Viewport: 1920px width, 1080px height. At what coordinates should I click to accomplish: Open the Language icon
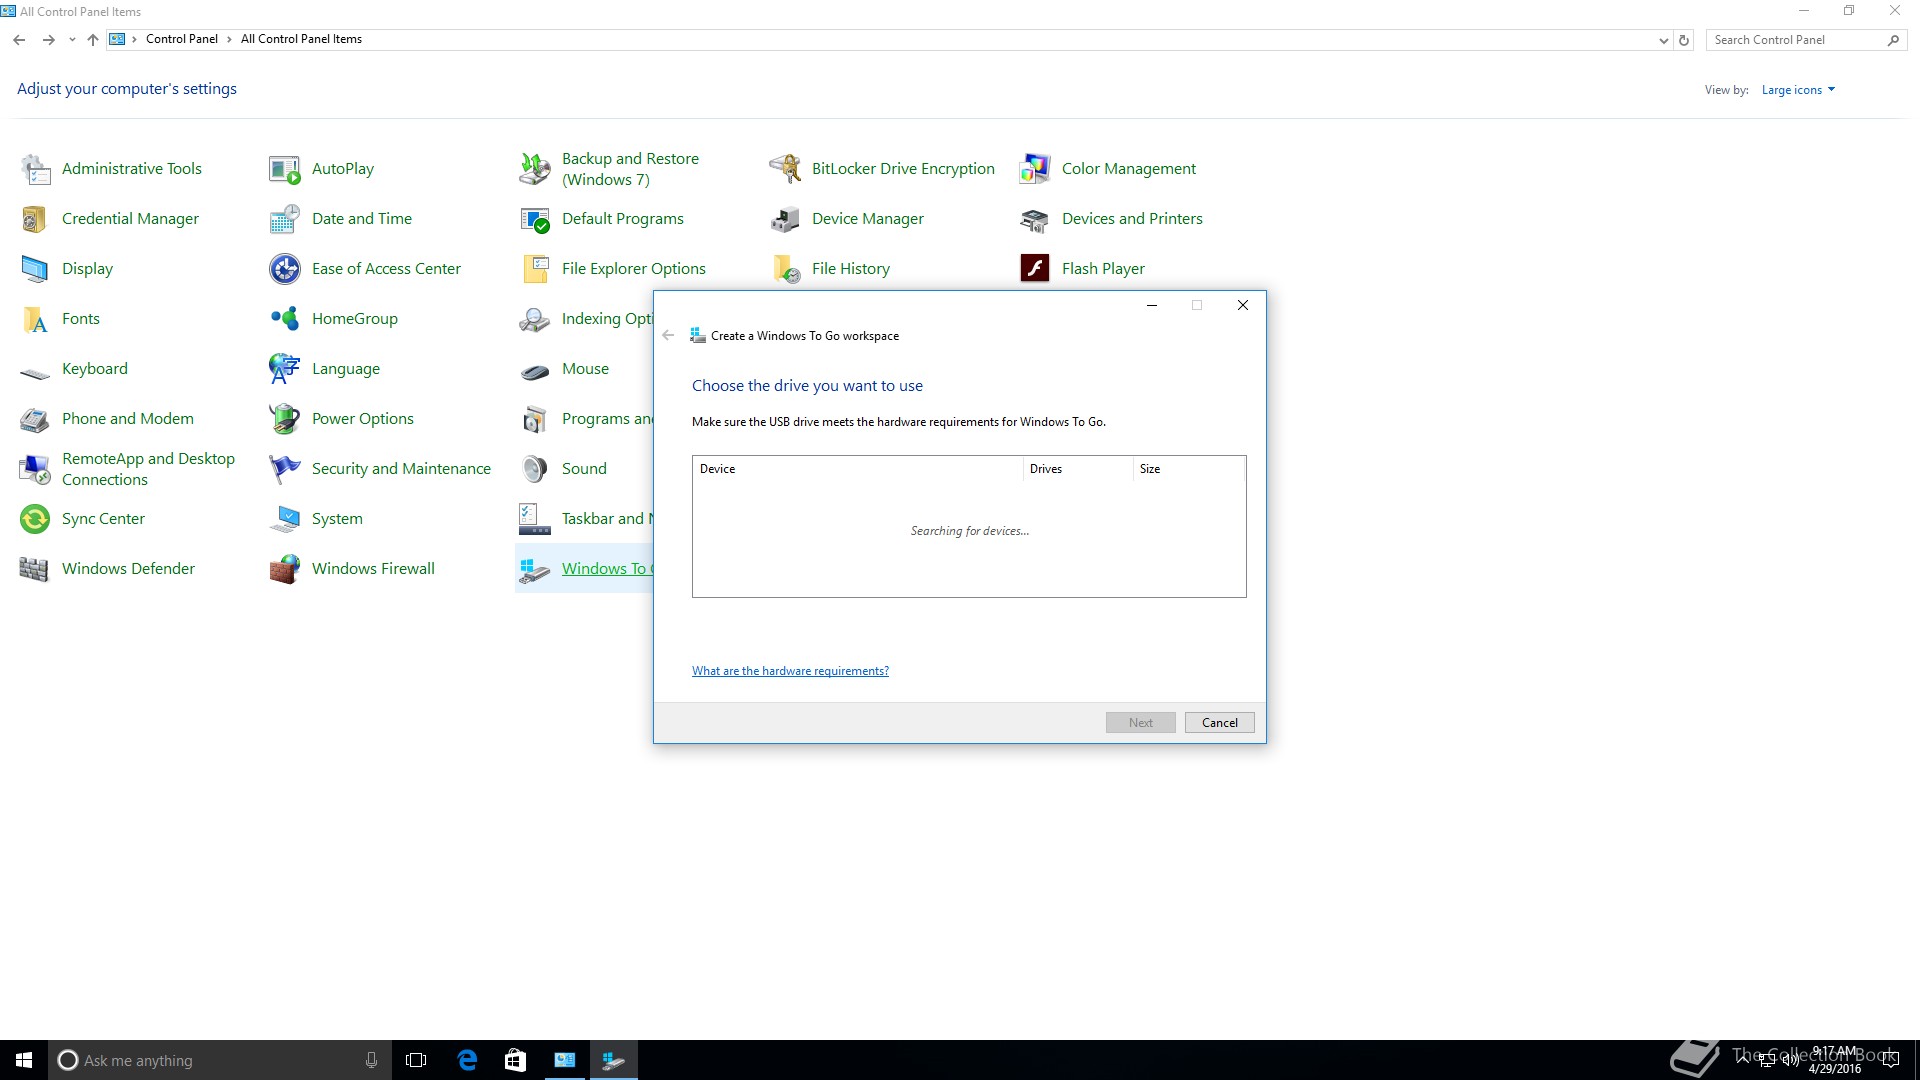(x=285, y=369)
